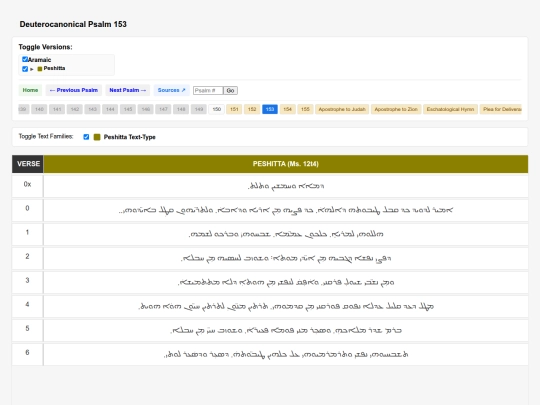
Task: Select verse number 5 cell
Action: pyautogui.click(x=28, y=330)
